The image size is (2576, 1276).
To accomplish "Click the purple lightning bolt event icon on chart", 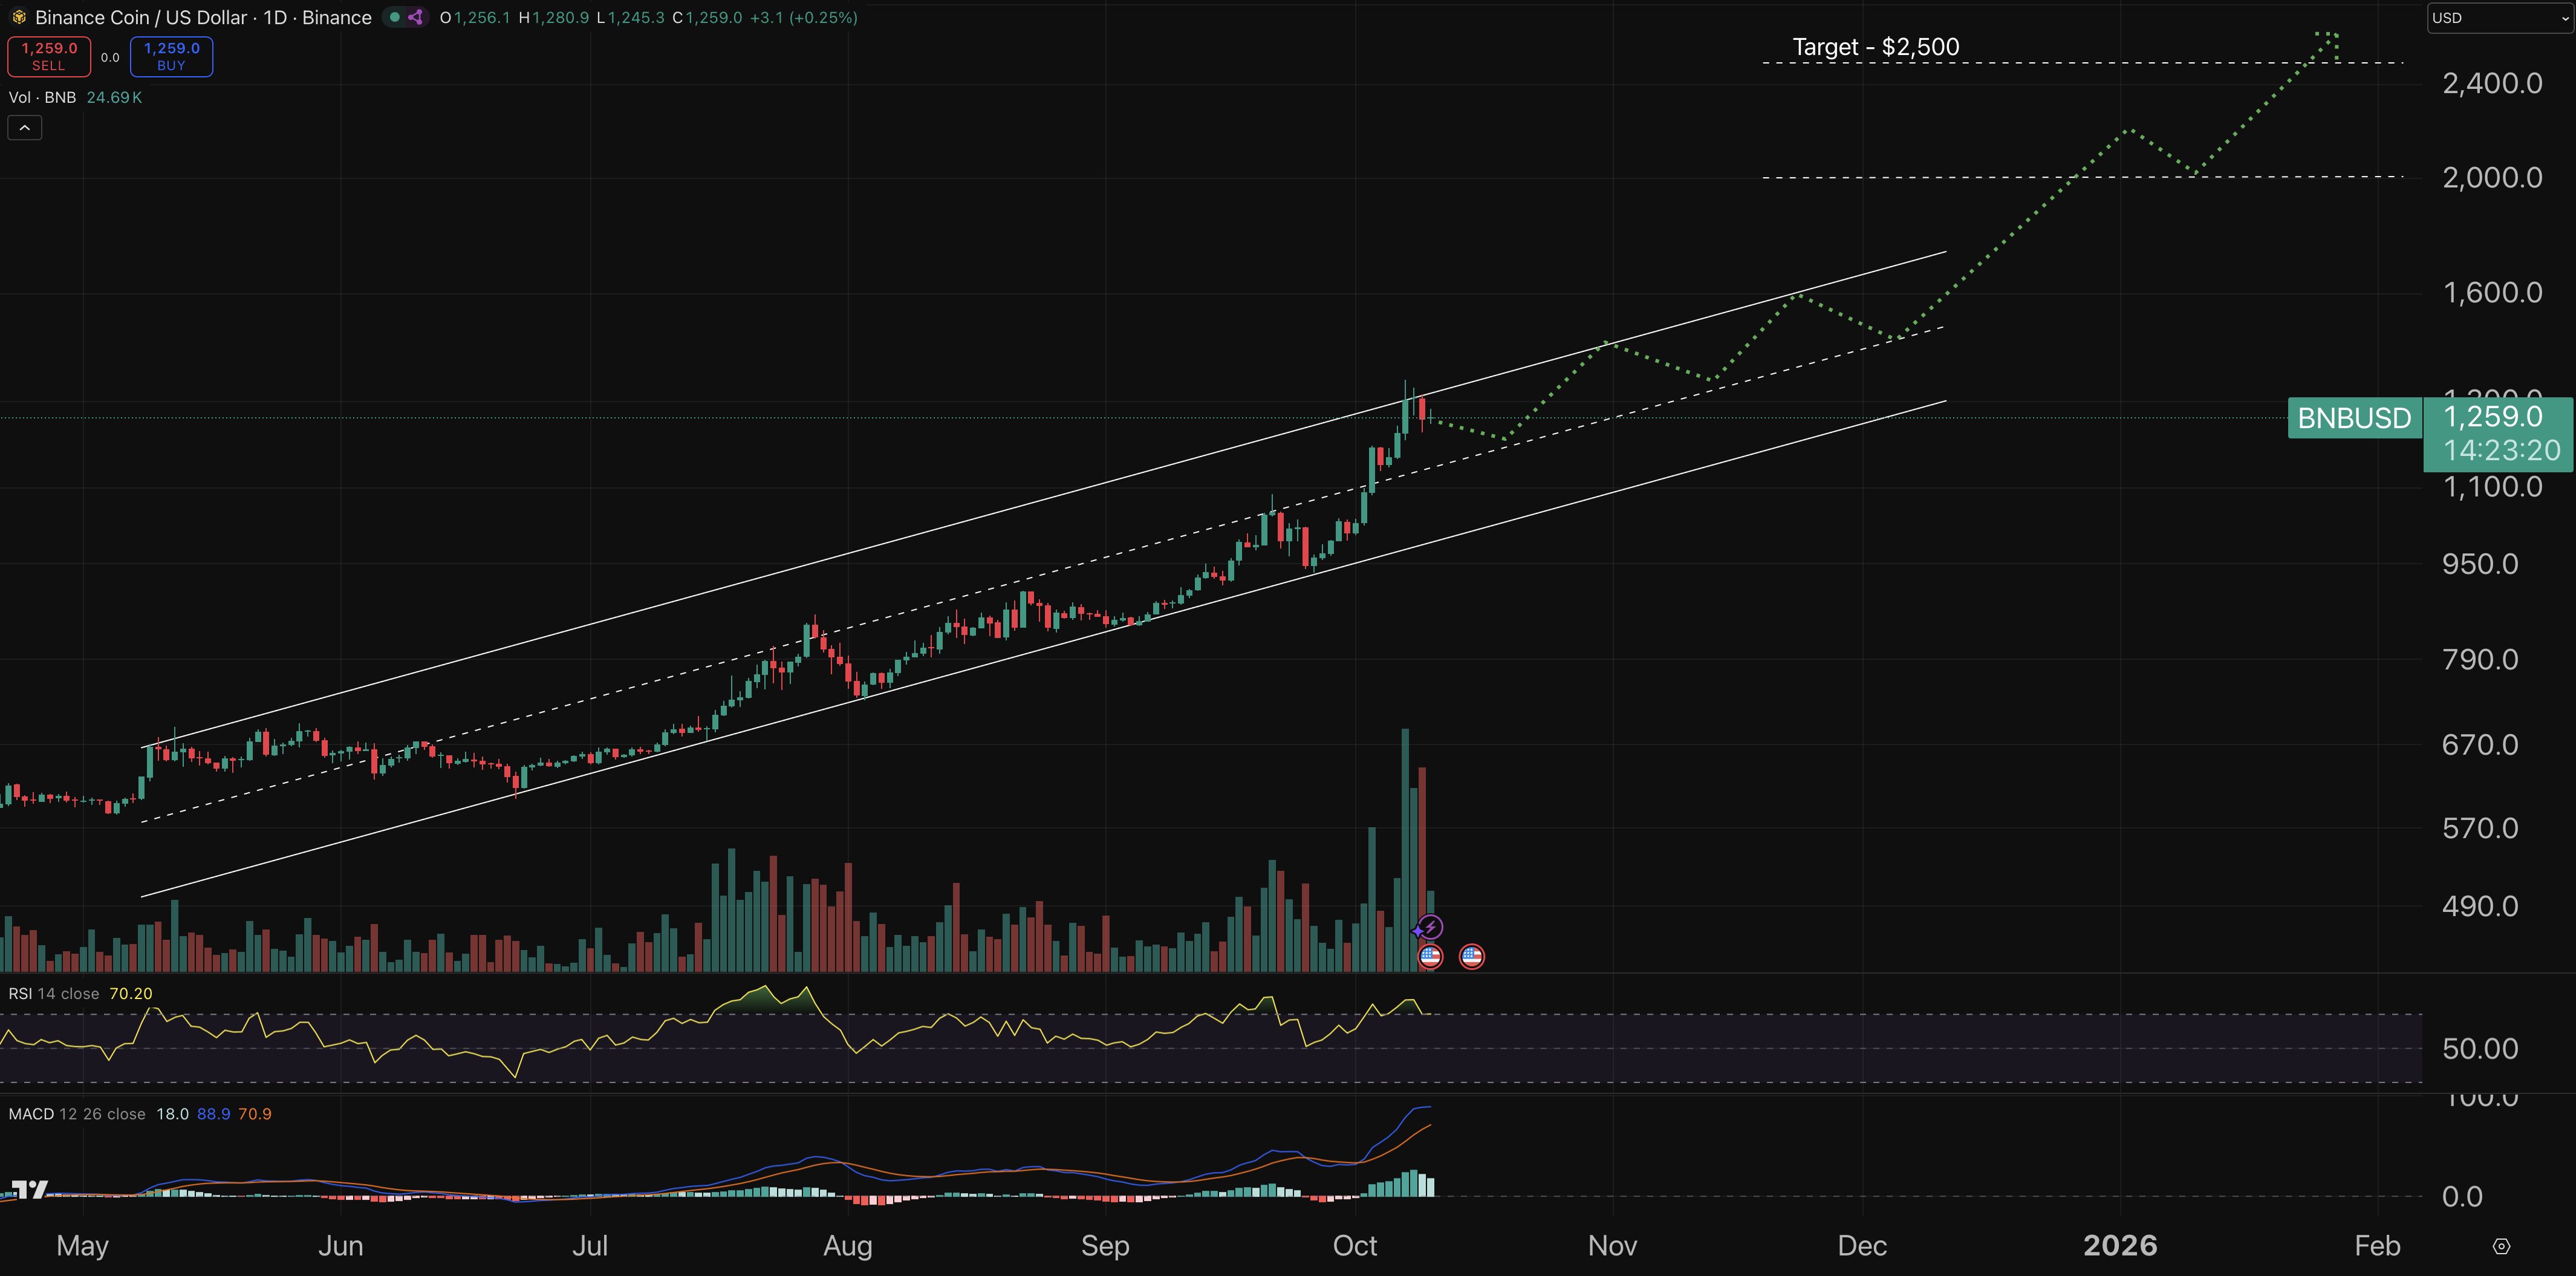I will [x=1432, y=926].
